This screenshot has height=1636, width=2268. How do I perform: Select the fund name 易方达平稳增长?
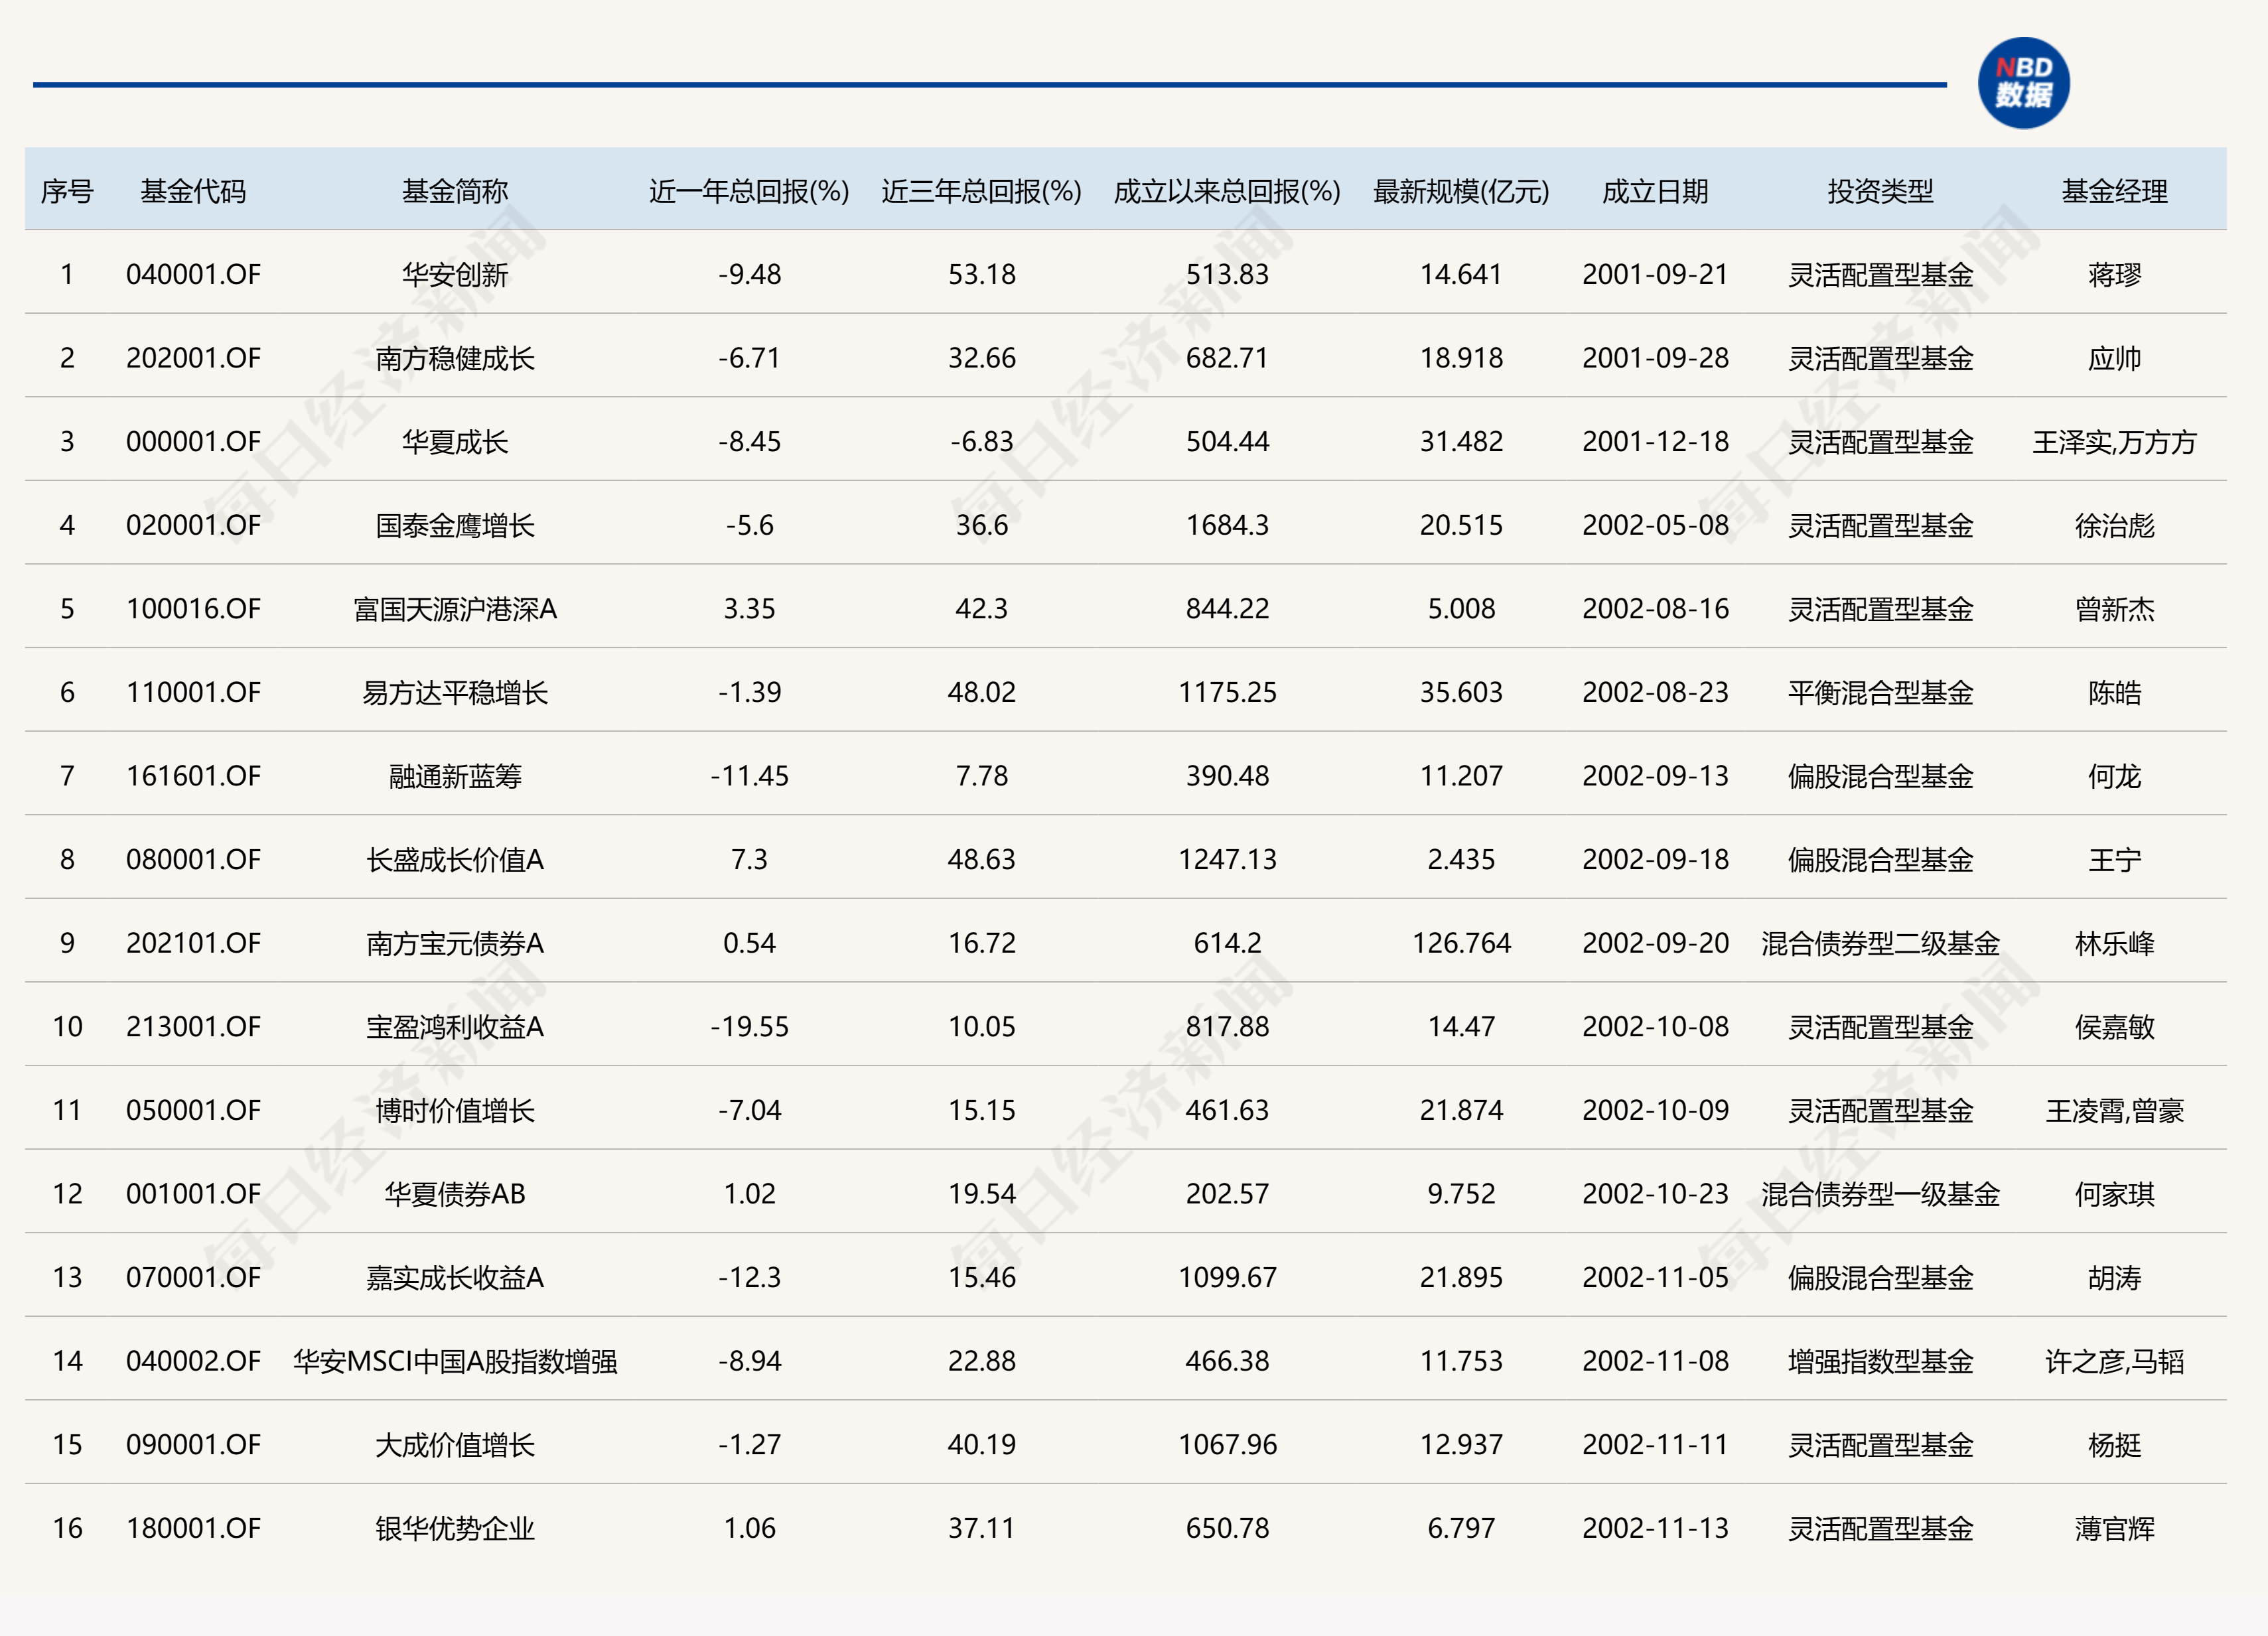pyautogui.click(x=455, y=692)
